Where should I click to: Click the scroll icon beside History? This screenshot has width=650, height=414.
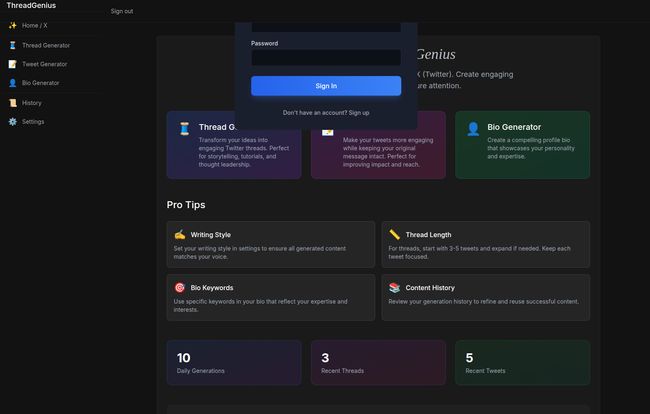[x=13, y=103]
